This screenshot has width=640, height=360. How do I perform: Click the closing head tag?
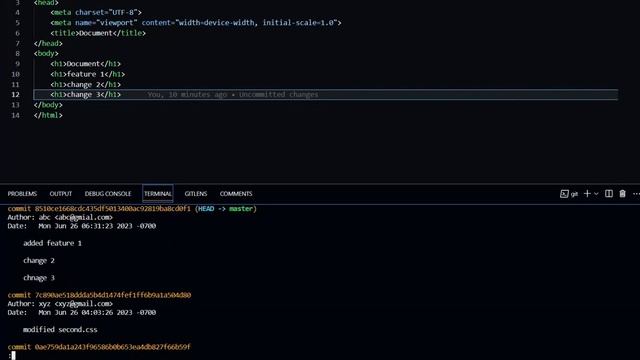click(x=48, y=43)
